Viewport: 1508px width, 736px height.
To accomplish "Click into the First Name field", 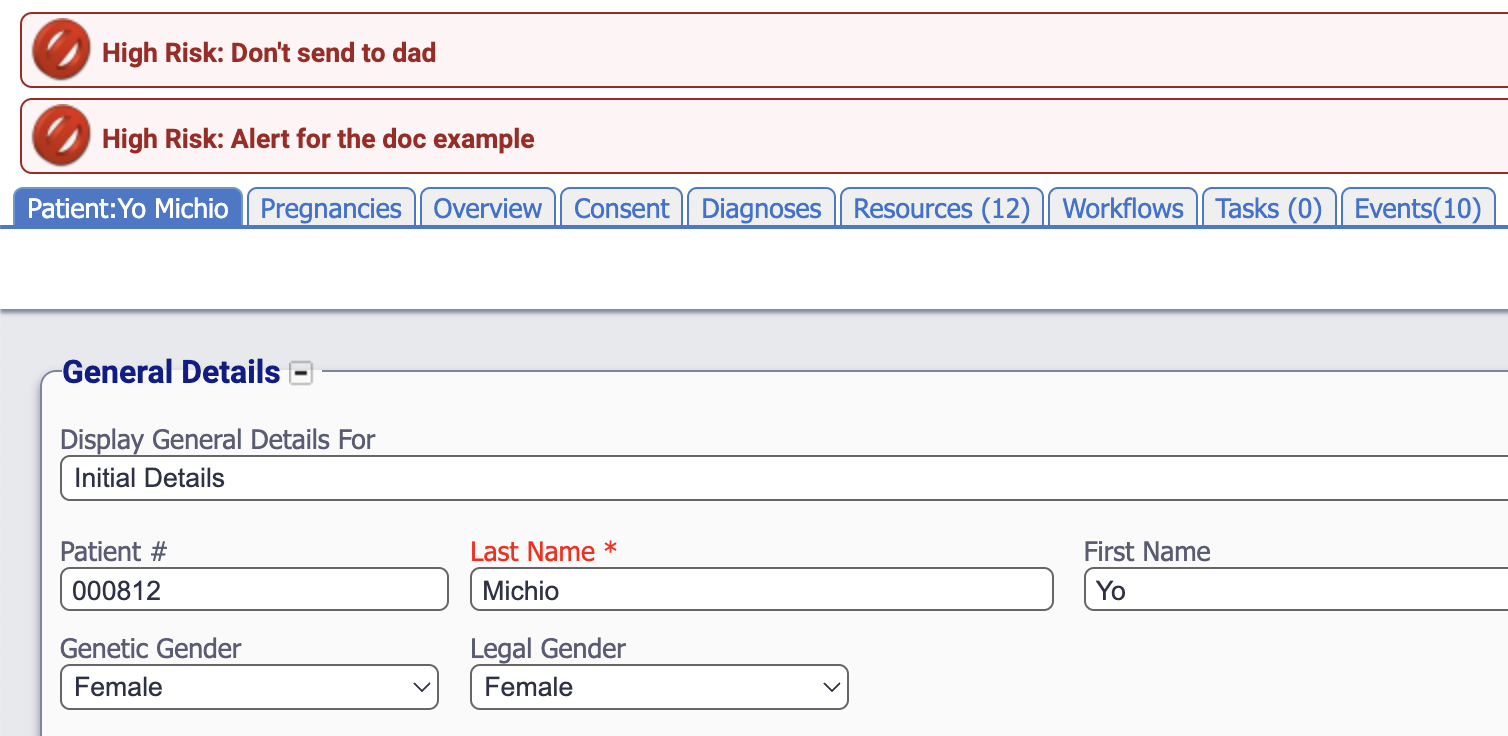I will pyautogui.click(x=1296, y=590).
